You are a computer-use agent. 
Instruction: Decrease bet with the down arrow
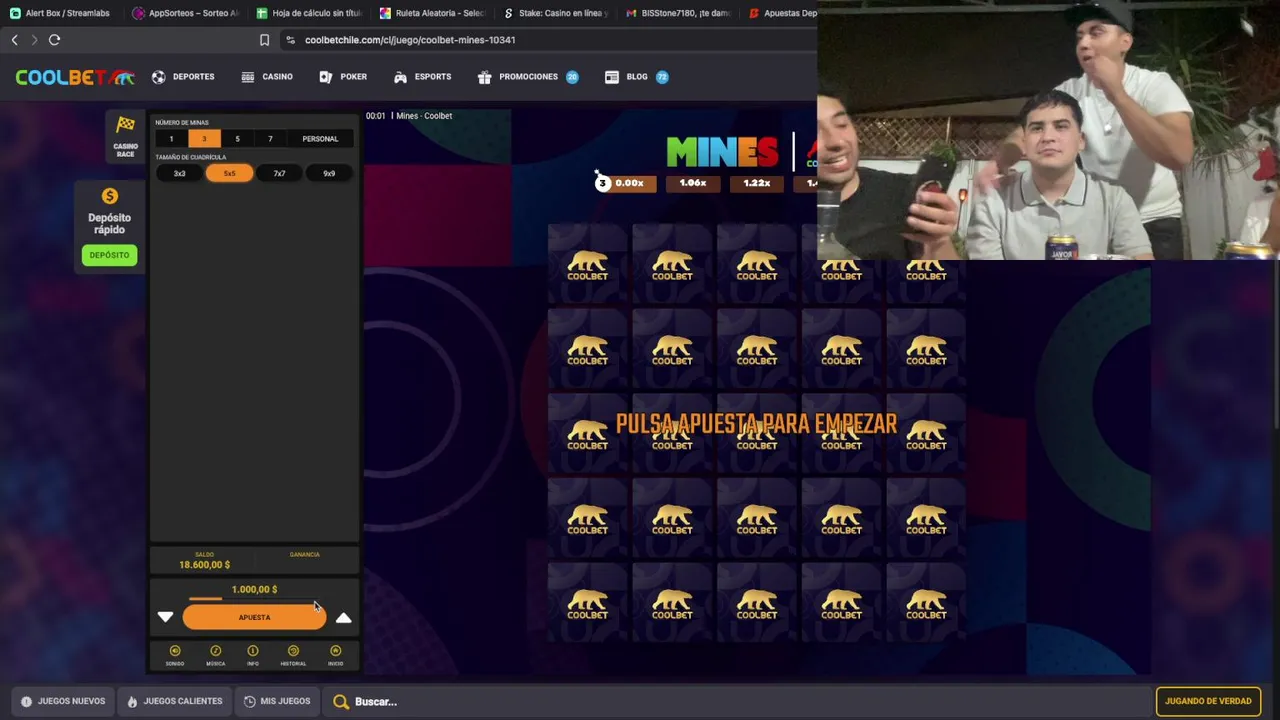[166, 618]
